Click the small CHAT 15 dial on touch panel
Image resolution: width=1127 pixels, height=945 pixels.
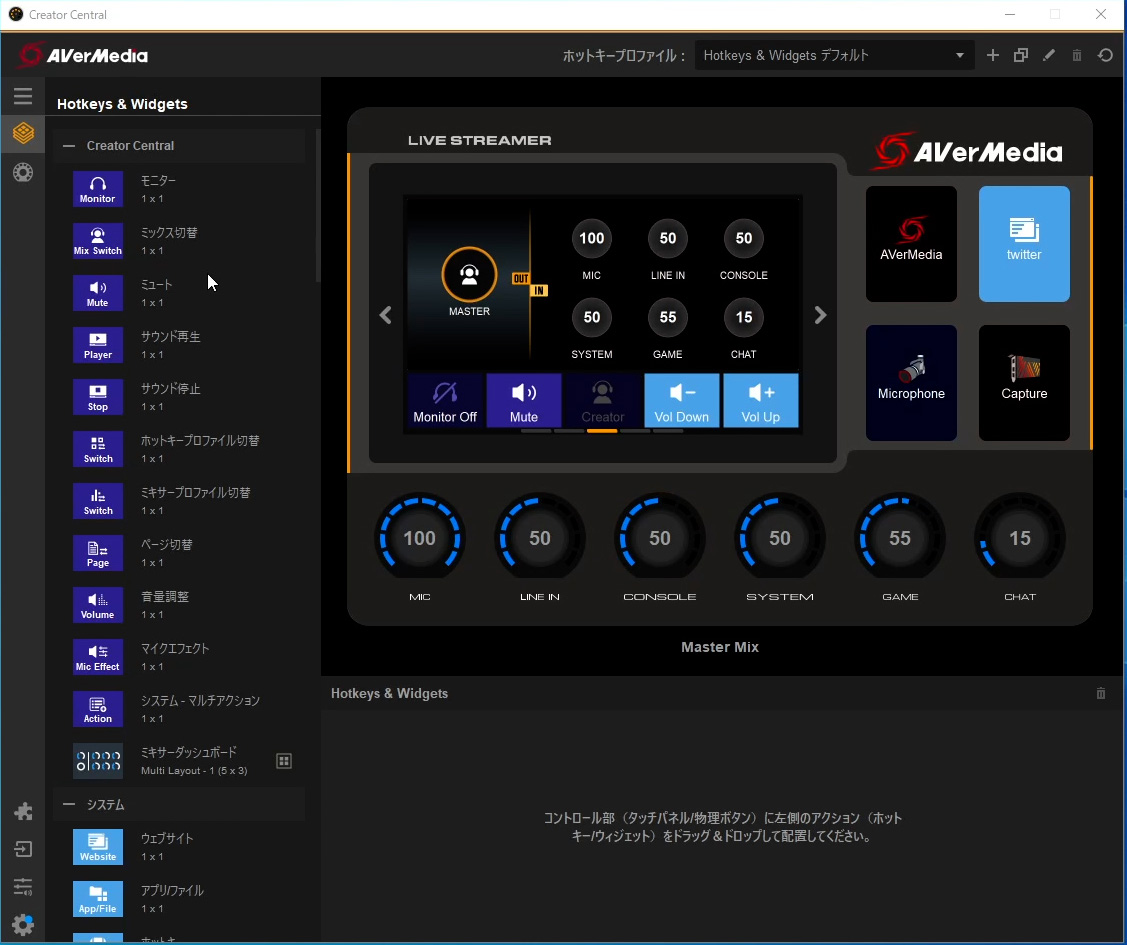pos(744,318)
